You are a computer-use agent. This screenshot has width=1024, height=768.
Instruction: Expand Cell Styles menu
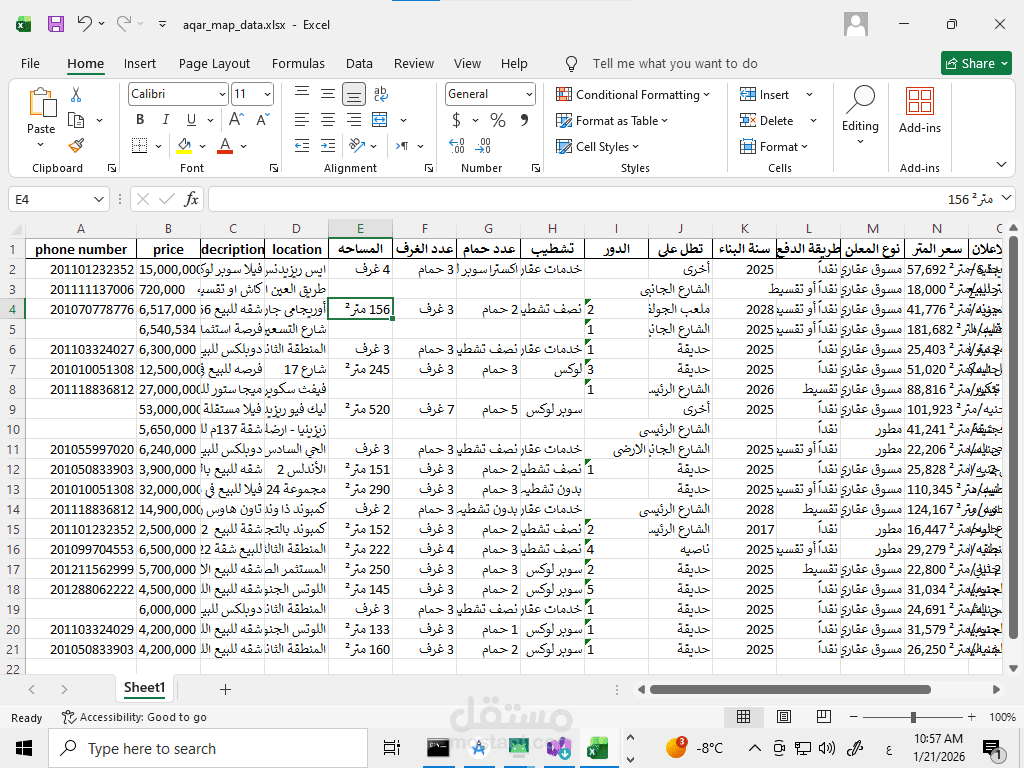[597, 147]
